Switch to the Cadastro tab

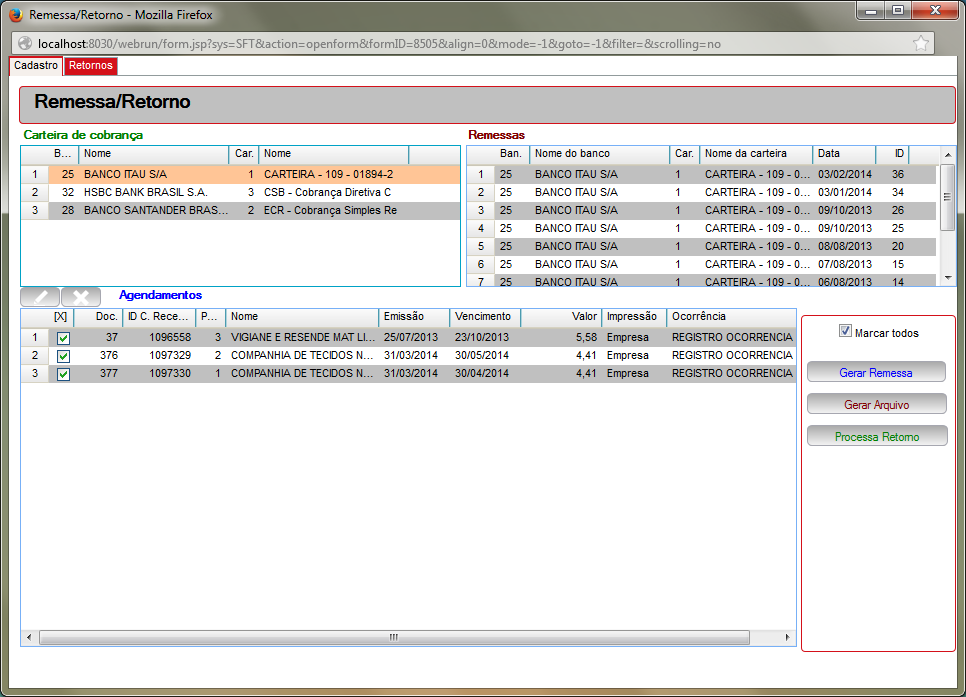(36, 65)
